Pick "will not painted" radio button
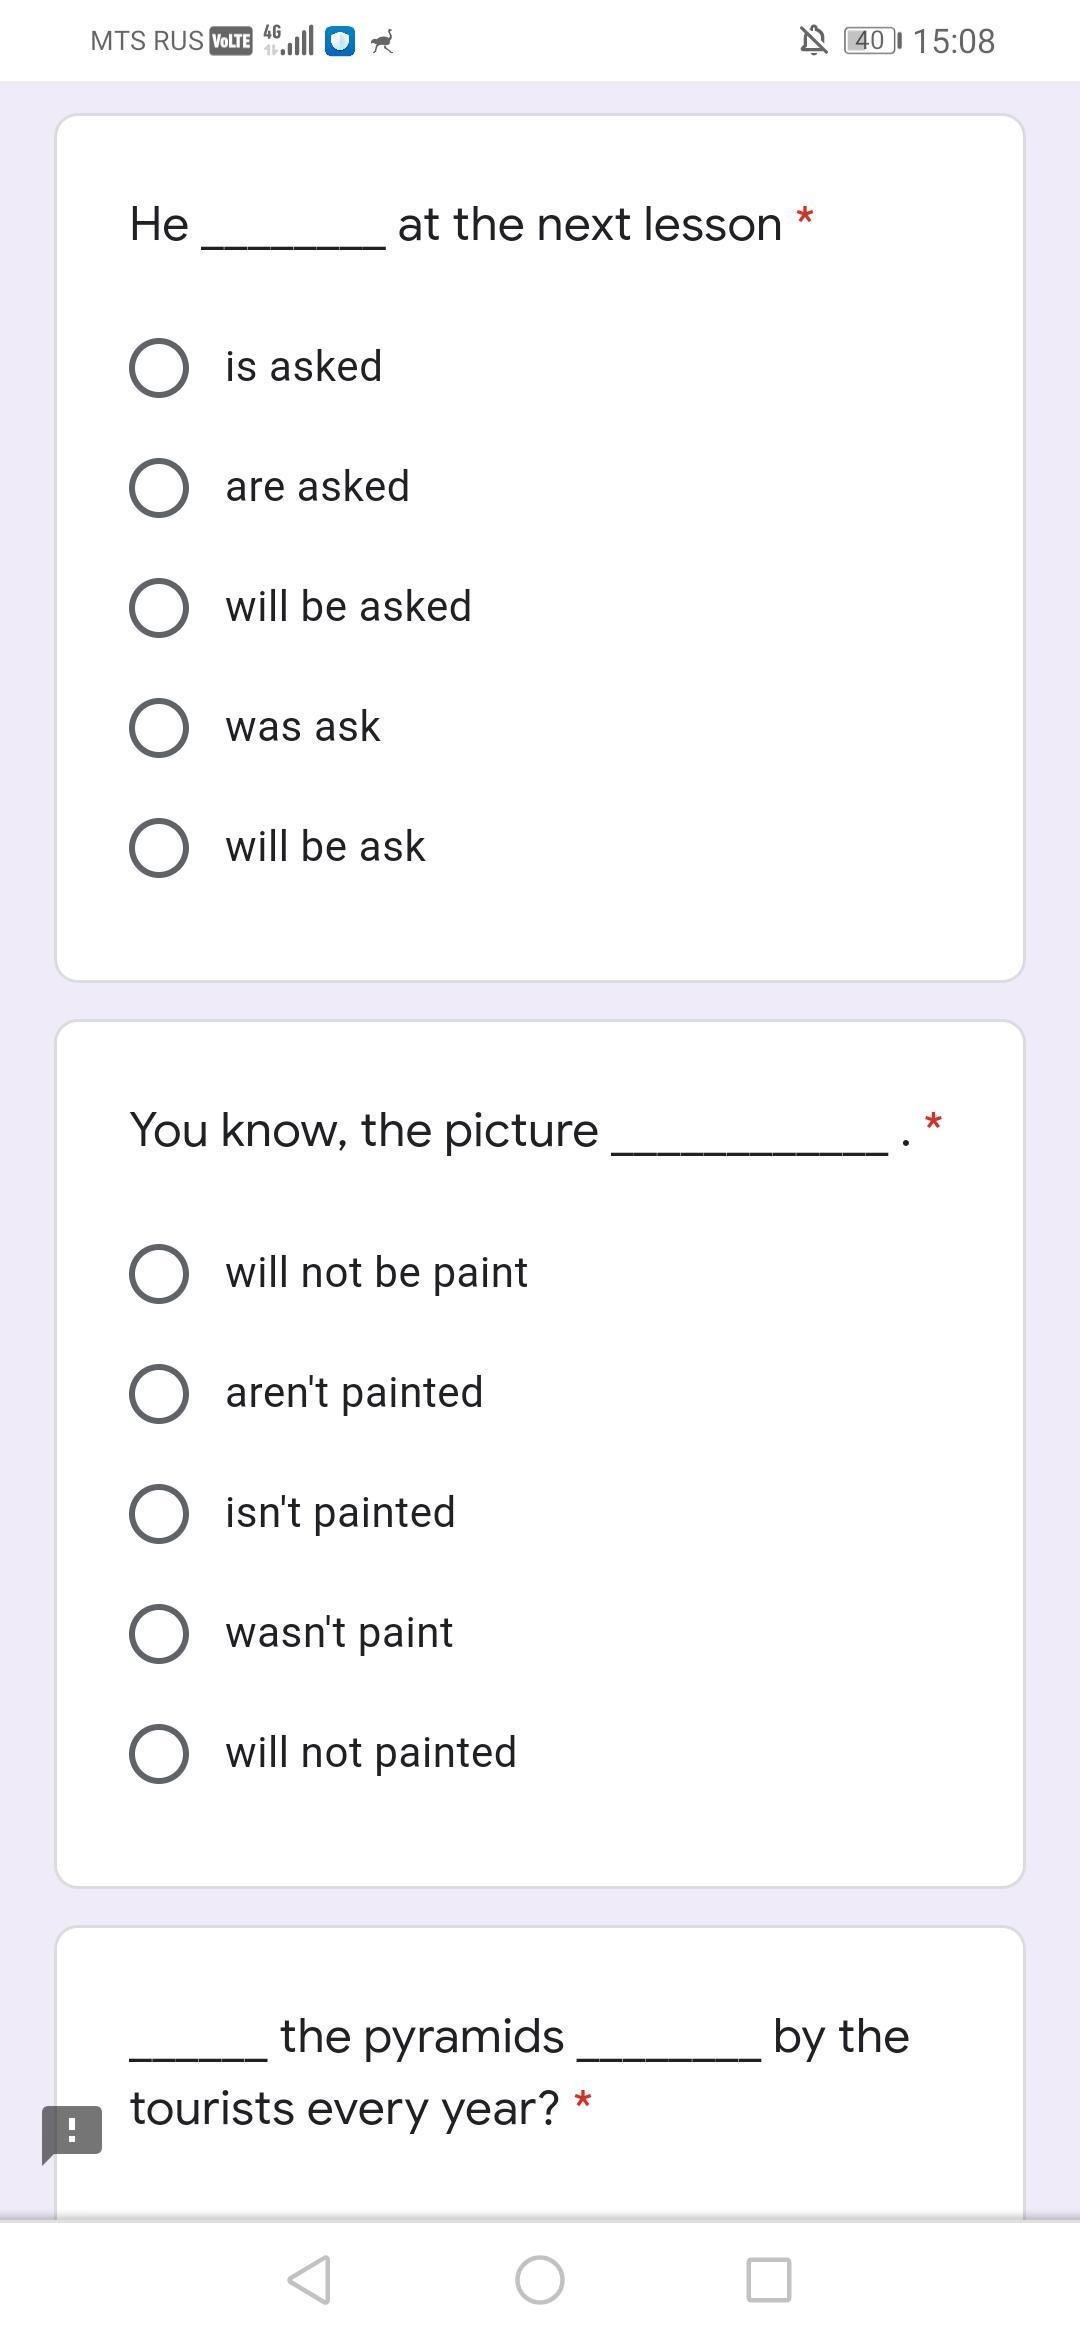 159,1753
